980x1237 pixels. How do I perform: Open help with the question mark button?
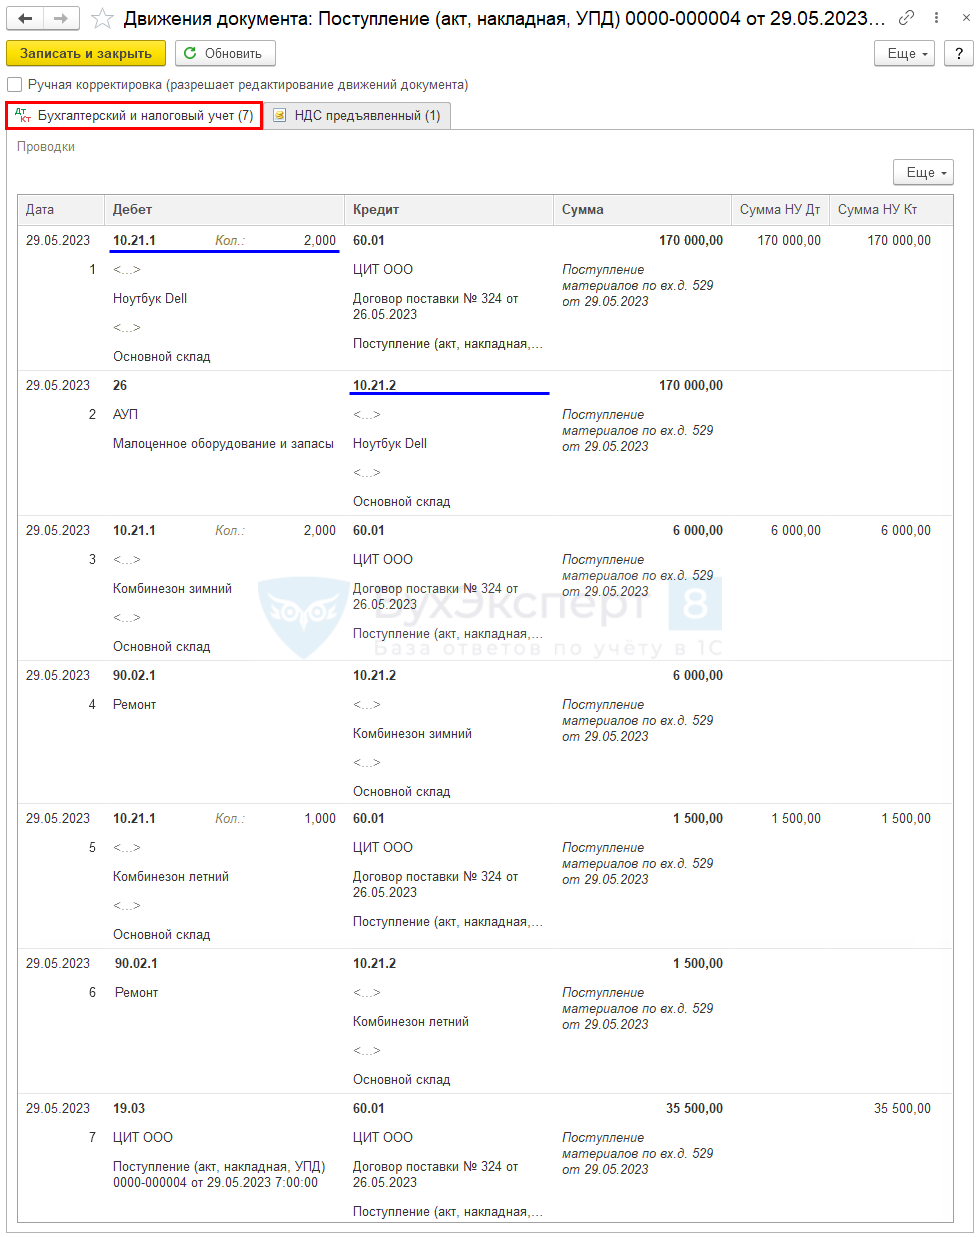point(959,53)
